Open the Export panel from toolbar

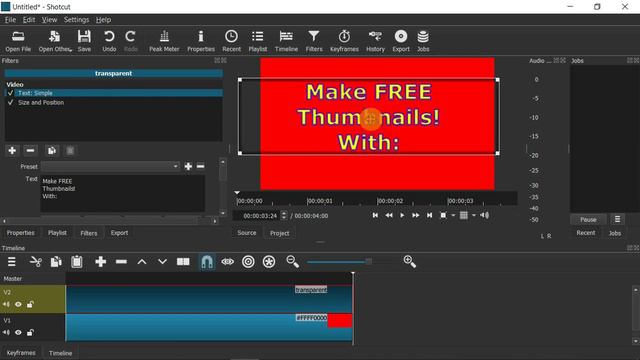click(401, 41)
